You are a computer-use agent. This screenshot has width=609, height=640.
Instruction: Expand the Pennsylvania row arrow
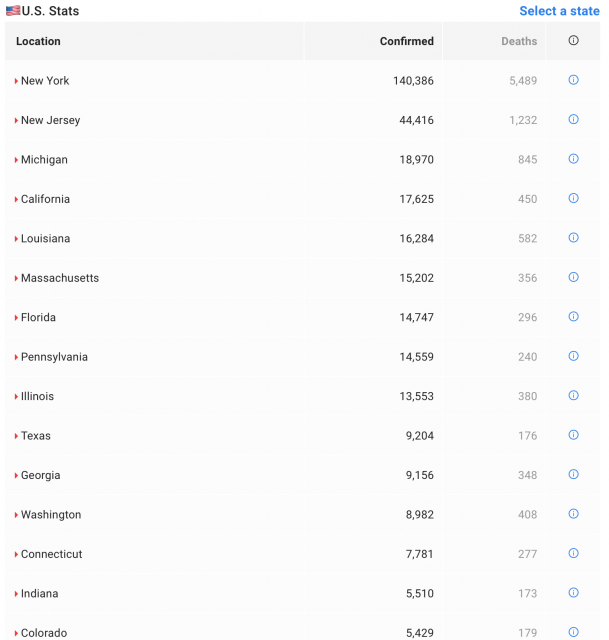pyautogui.click(x=16, y=357)
